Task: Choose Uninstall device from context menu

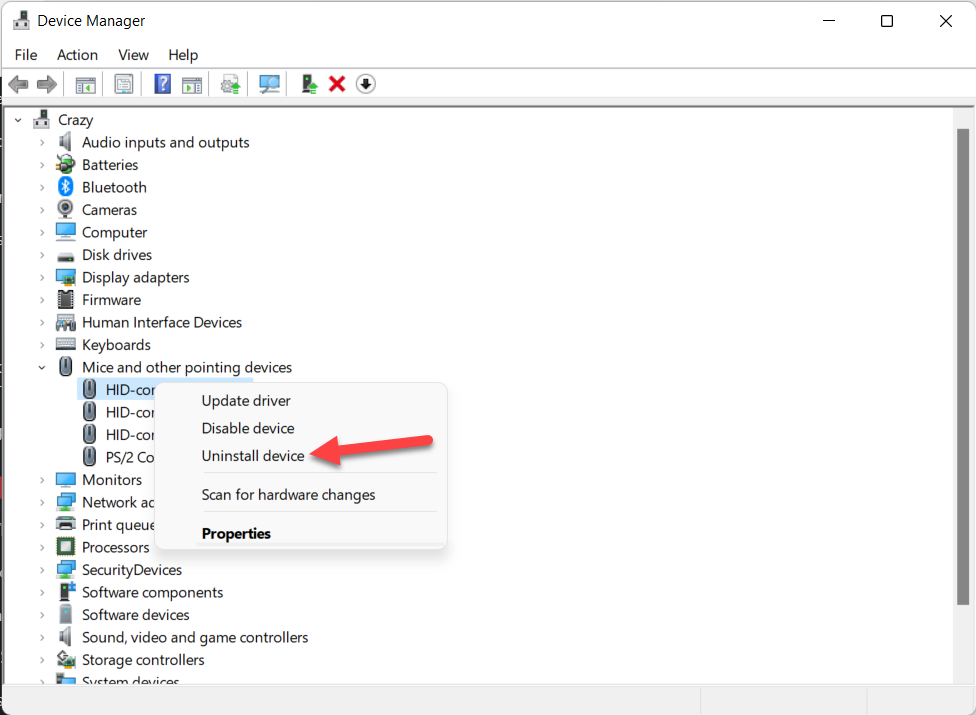Action: (x=253, y=456)
